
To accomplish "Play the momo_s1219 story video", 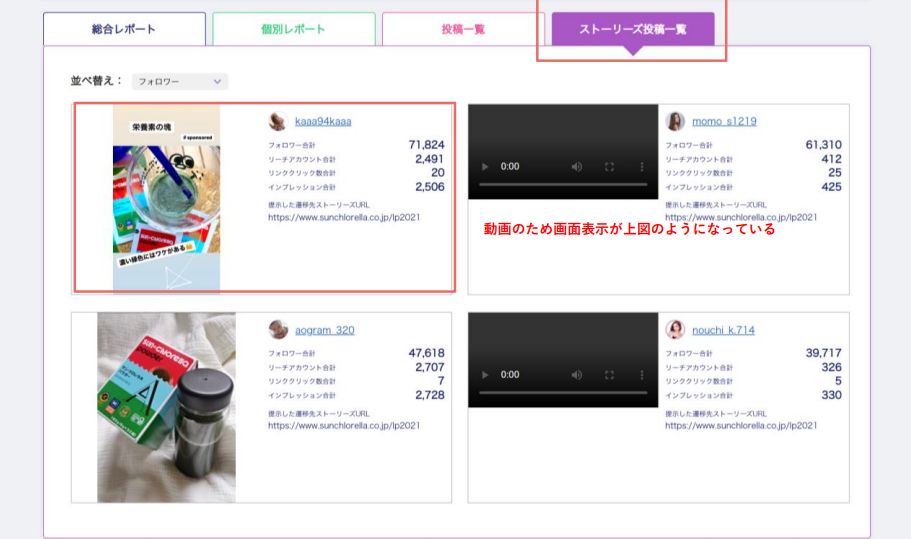I will (x=485, y=167).
